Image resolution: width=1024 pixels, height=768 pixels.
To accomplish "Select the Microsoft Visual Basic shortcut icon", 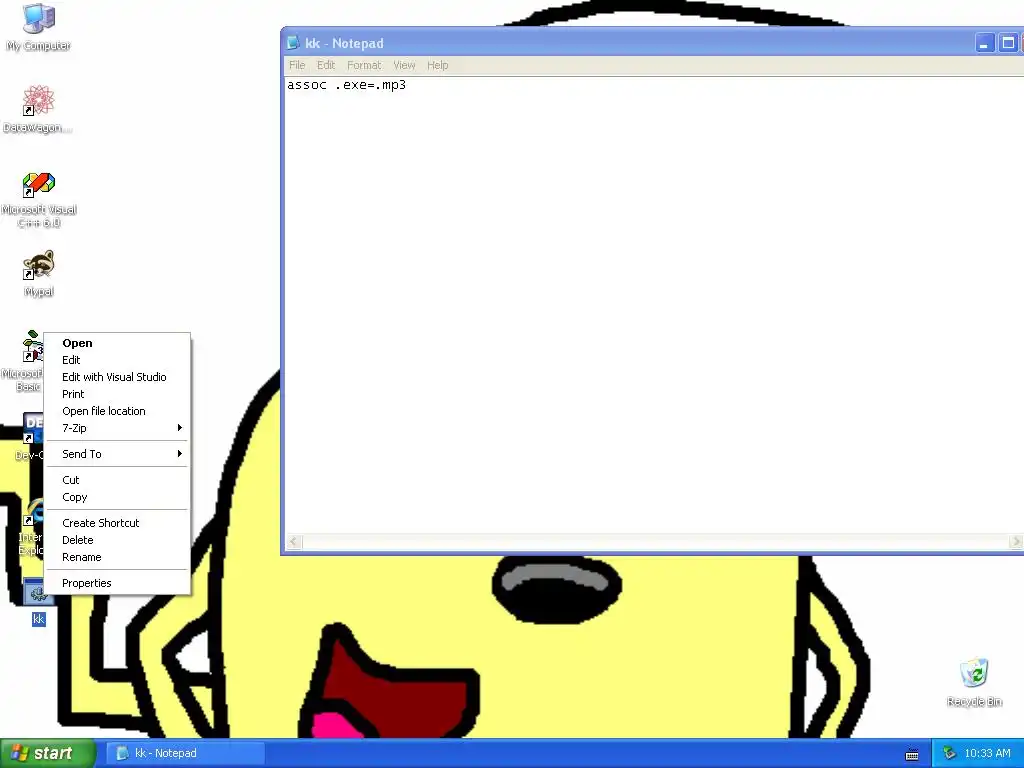I will tap(31, 347).
